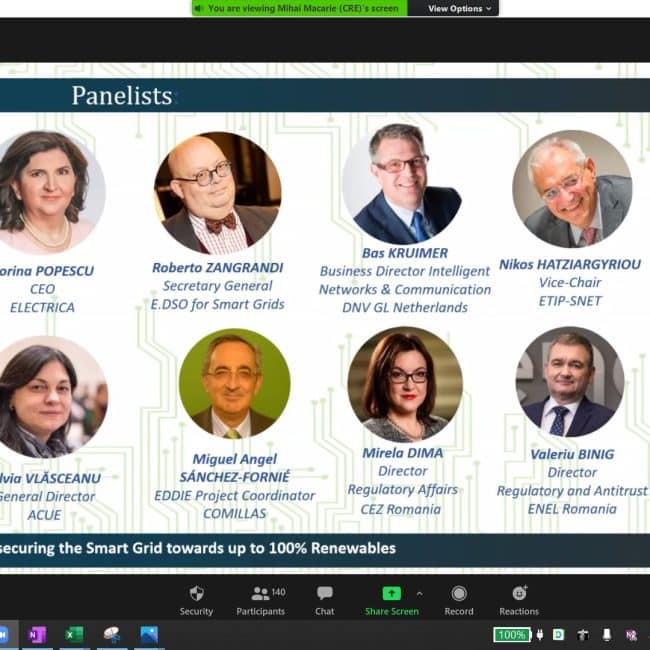Click 'E.DSO for Smart Grids' text
This screenshot has width=650, height=650.
click(218, 305)
